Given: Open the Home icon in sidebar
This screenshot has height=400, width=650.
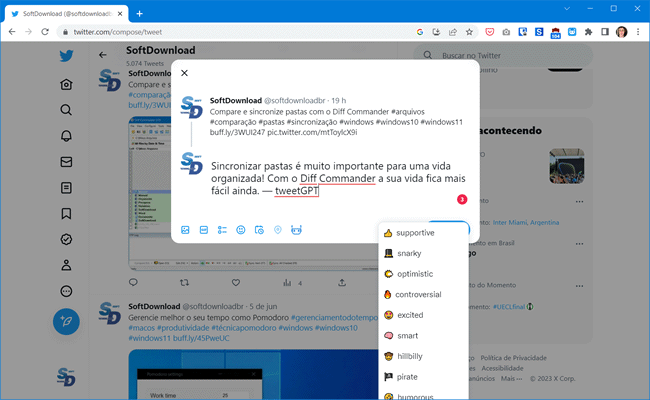Looking at the screenshot, I should [66, 85].
